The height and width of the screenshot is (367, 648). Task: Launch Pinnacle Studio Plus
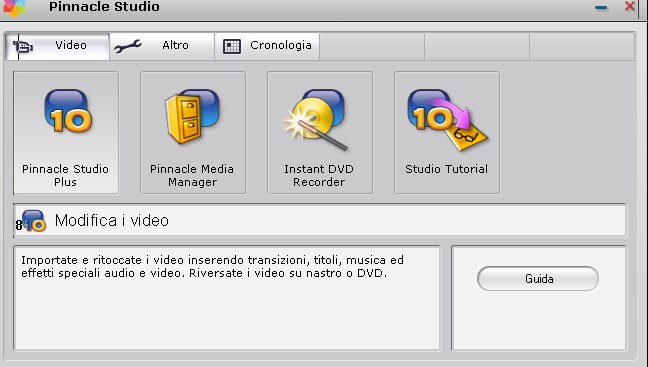66,133
